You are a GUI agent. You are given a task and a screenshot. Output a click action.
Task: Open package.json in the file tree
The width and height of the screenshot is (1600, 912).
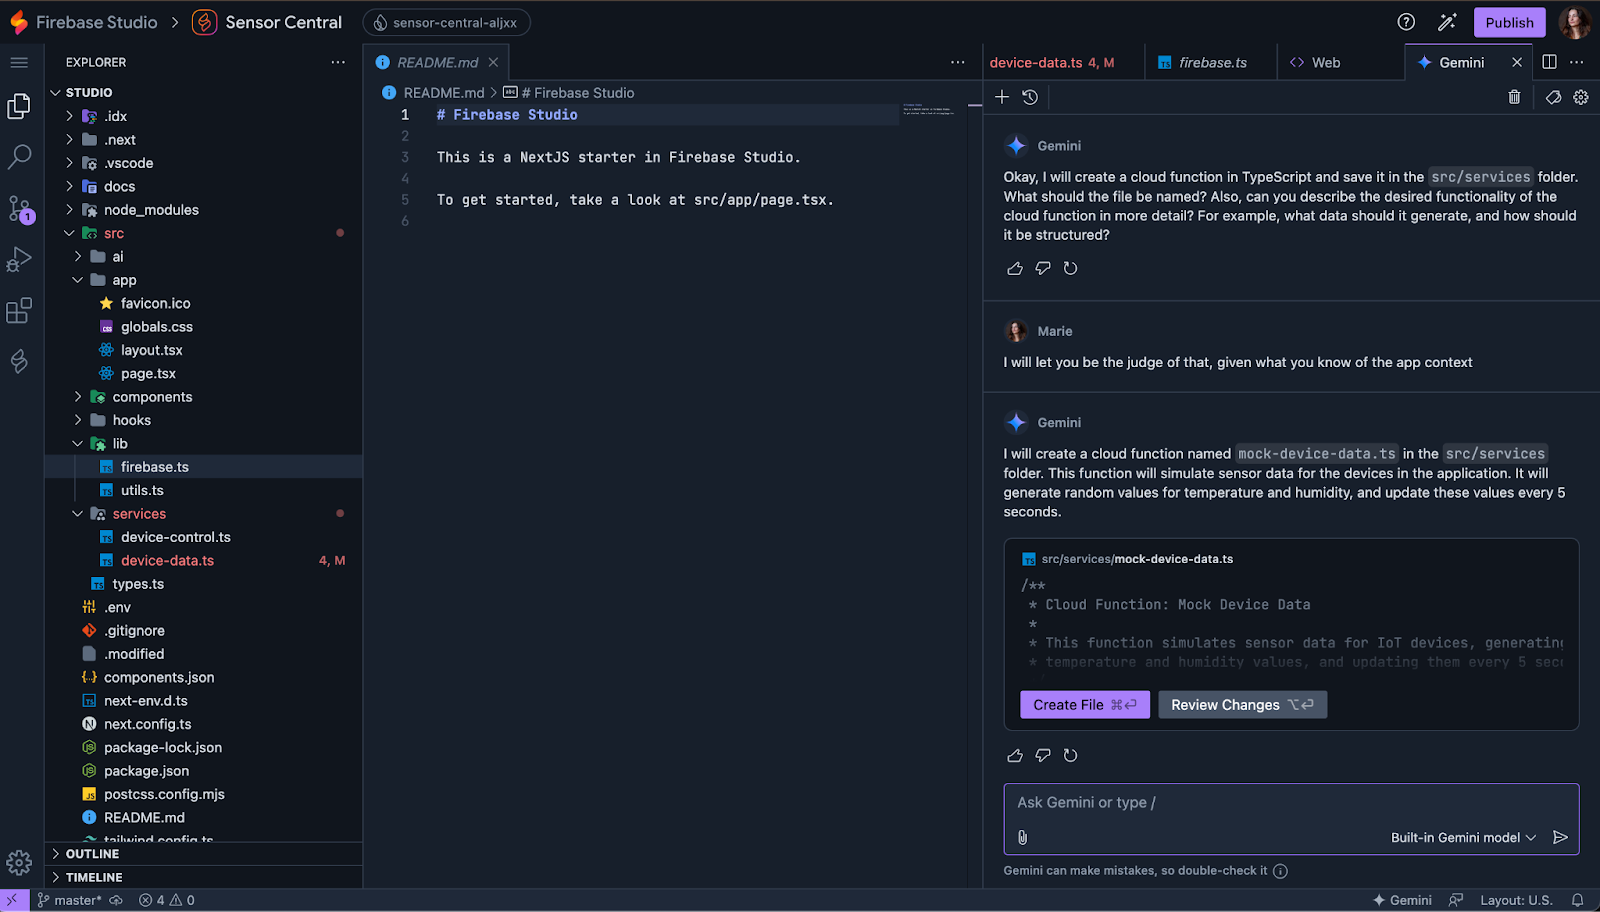coord(146,771)
